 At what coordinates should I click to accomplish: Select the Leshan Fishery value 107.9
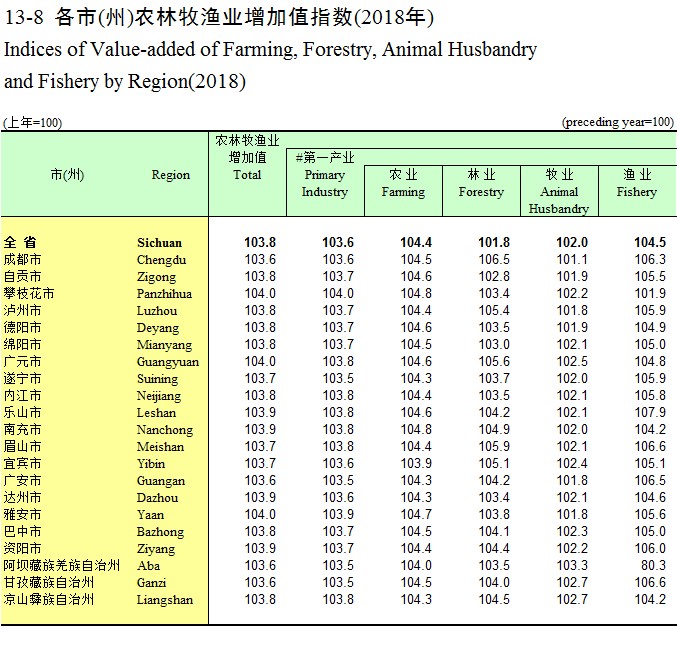(650, 412)
